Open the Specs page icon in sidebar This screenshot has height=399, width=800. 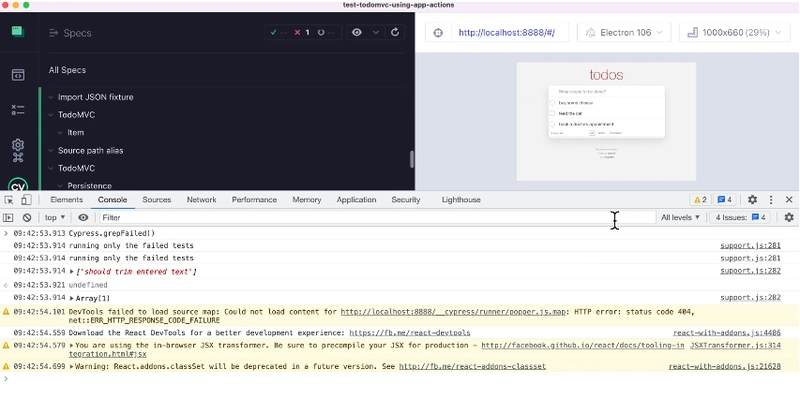point(18,75)
